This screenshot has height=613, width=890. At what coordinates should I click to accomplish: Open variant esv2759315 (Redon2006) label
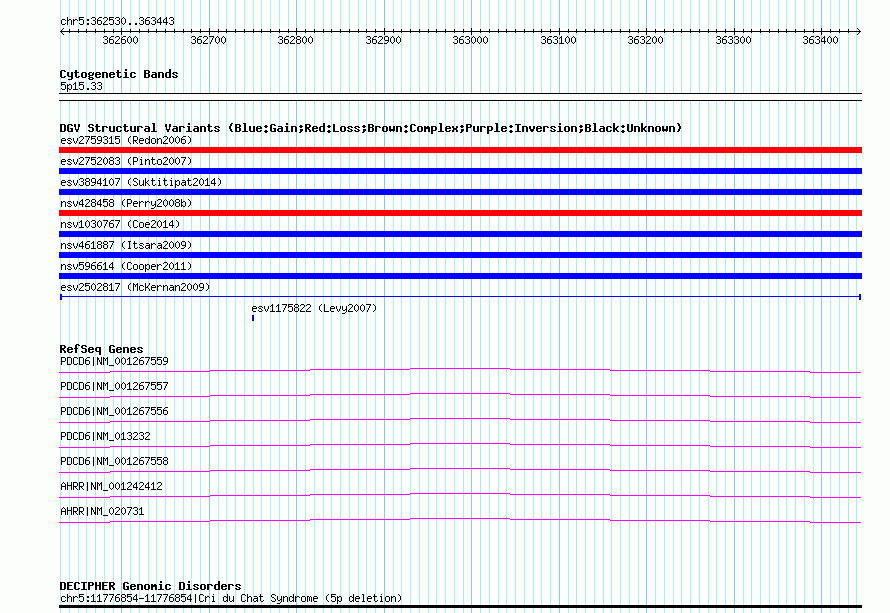coord(126,140)
